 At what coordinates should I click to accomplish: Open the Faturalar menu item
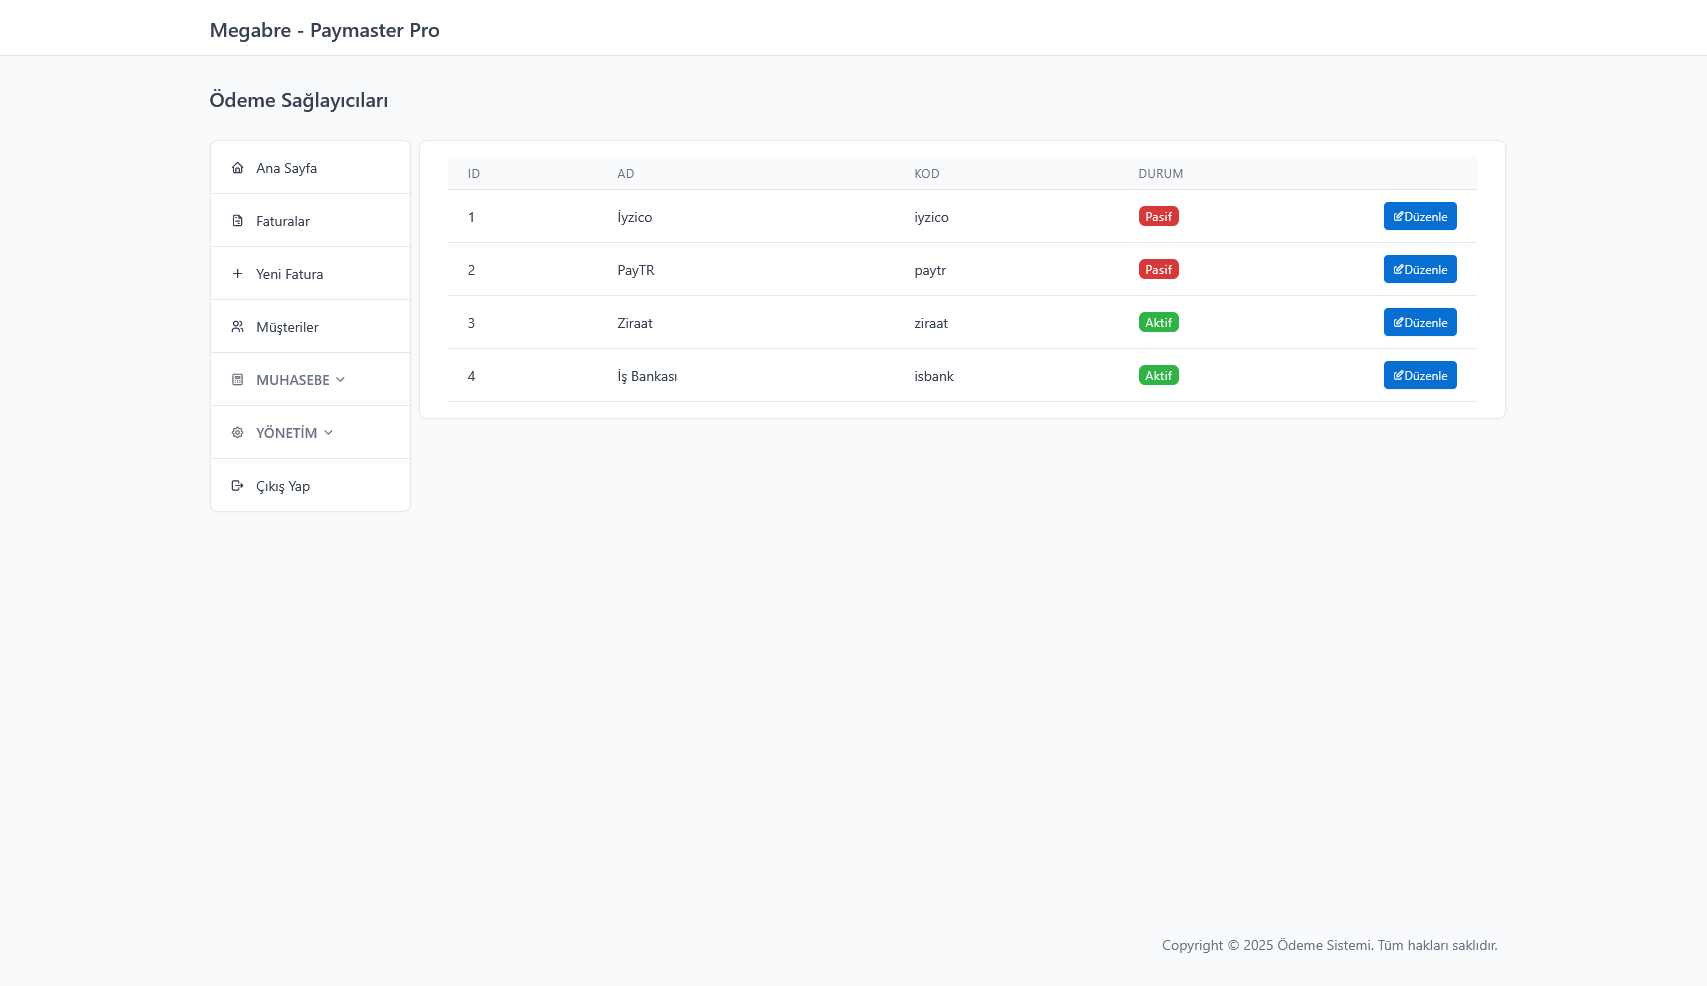[283, 221]
